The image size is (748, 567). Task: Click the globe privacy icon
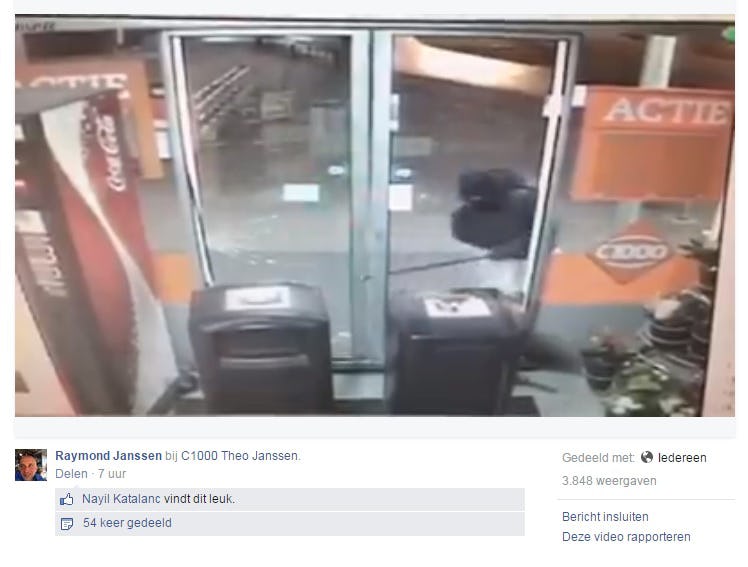coord(646,457)
